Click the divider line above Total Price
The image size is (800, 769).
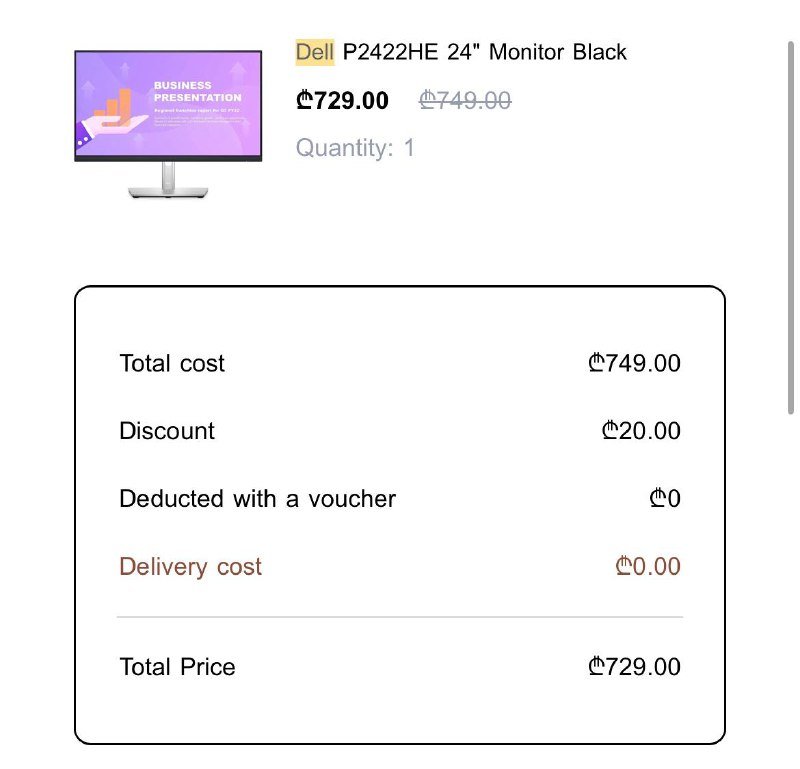click(400, 617)
